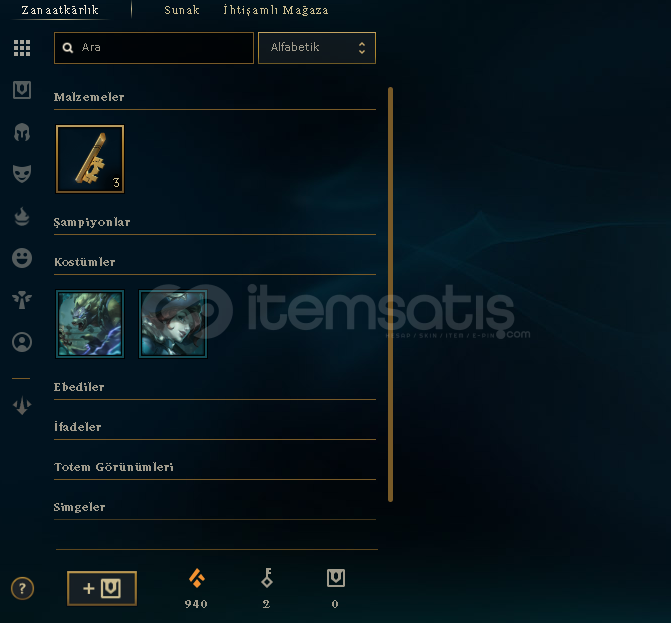Select the Miss Fortune skin shard

click(x=173, y=324)
